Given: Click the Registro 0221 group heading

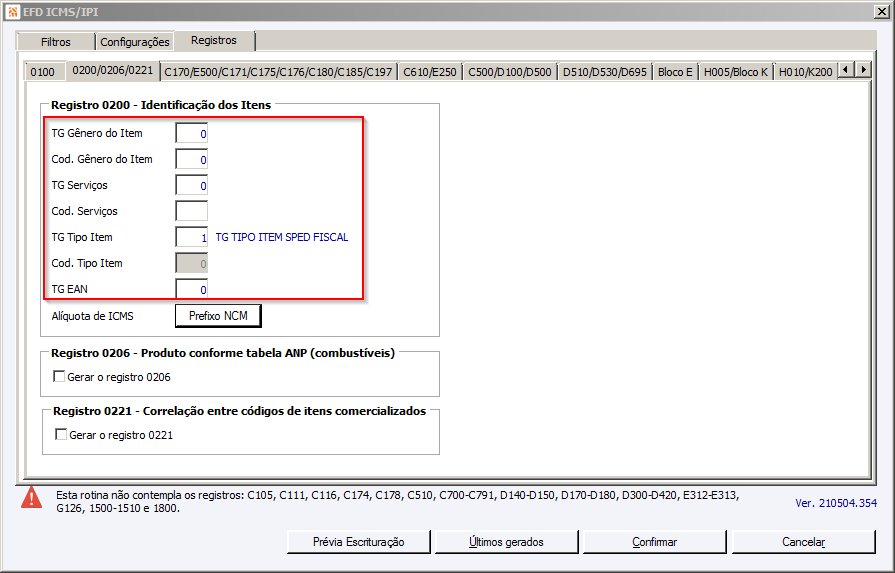Looking at the screenshot, I should 239,411.
